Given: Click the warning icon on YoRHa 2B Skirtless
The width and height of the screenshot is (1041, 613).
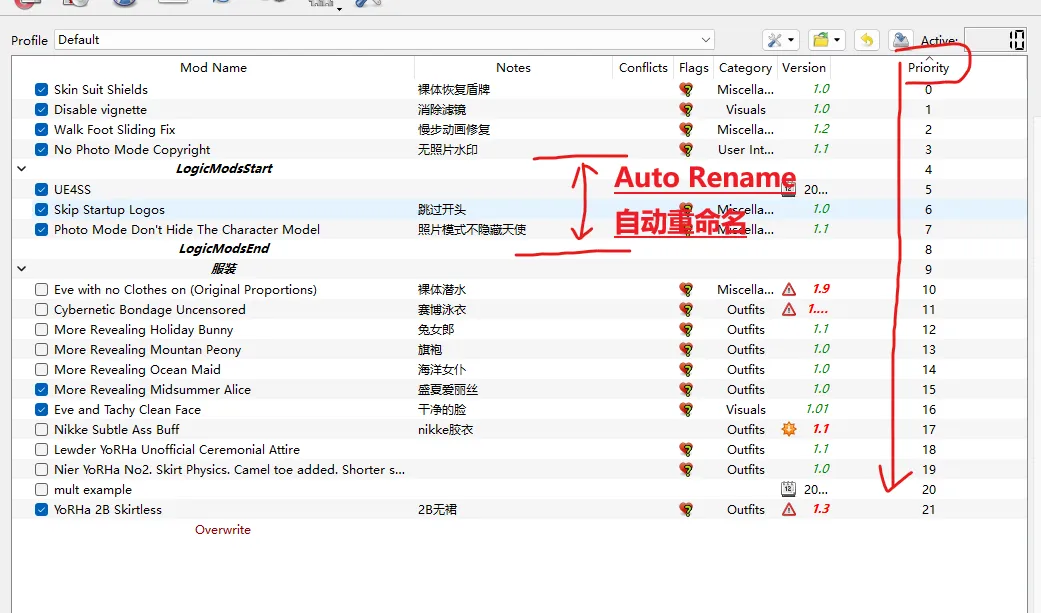Looking at the screenshot, I should 789,510.
